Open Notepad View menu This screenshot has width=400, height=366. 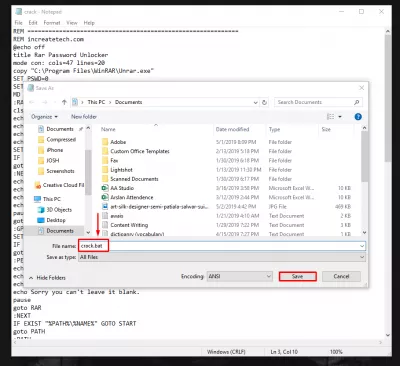click(x=72, y=23)
